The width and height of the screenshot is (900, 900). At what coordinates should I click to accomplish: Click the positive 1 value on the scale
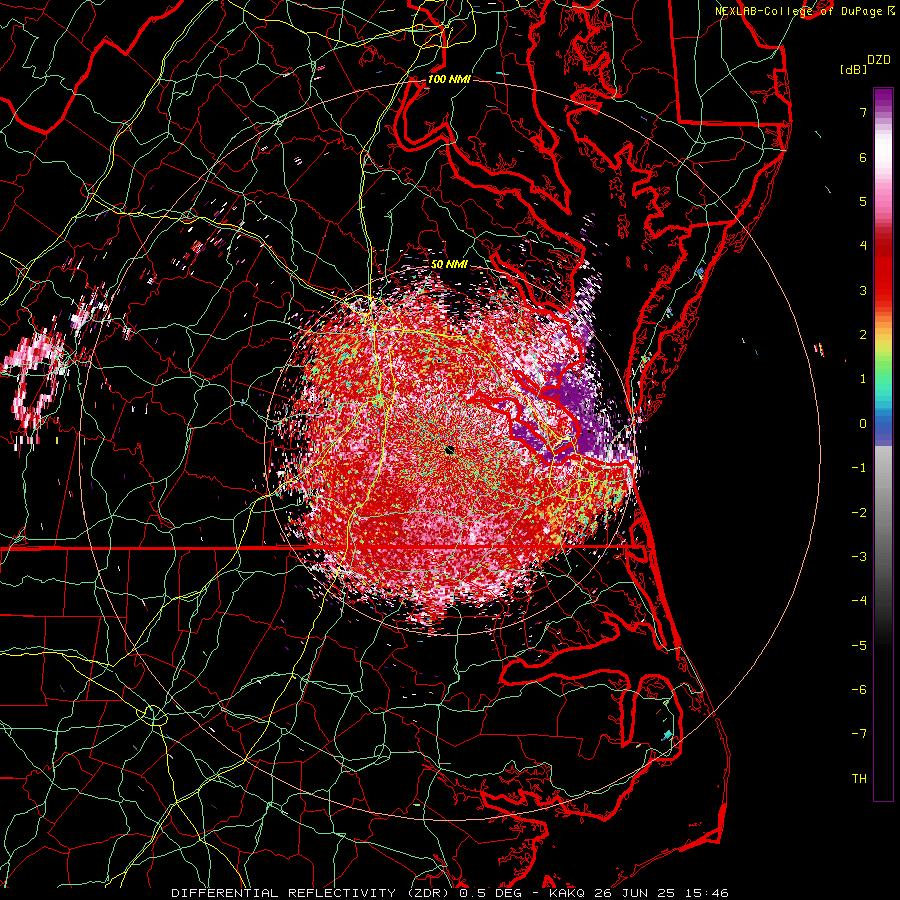(863, 379)
